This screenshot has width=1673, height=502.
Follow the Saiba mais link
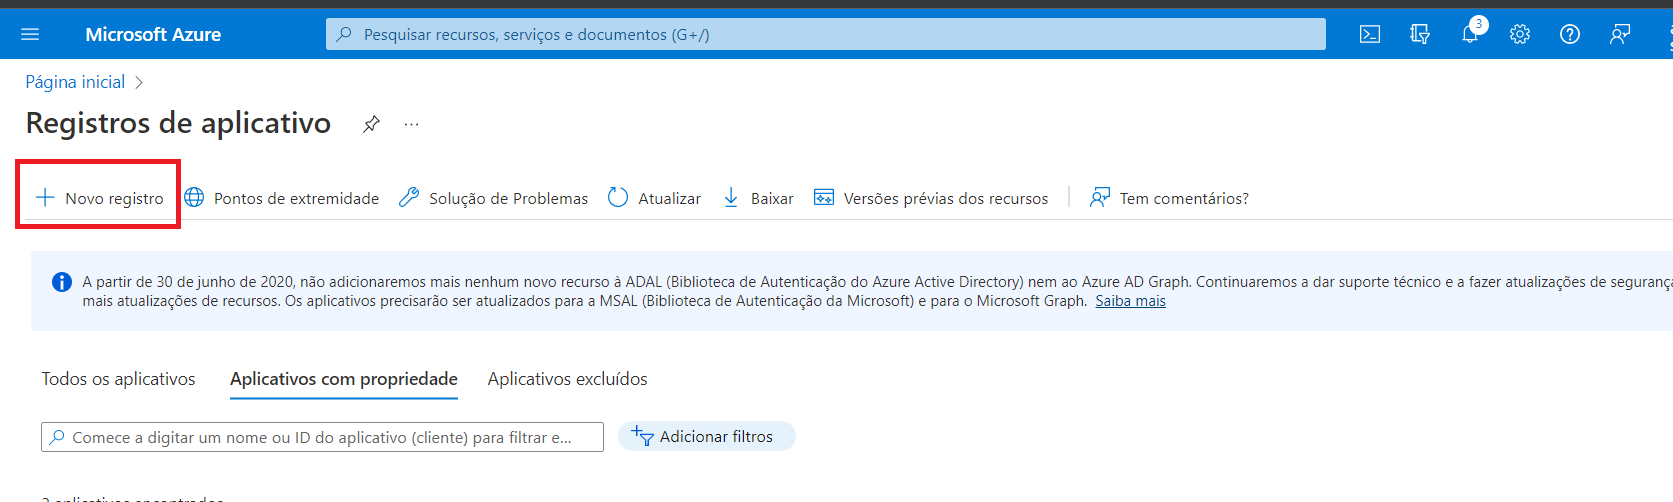1130,301
